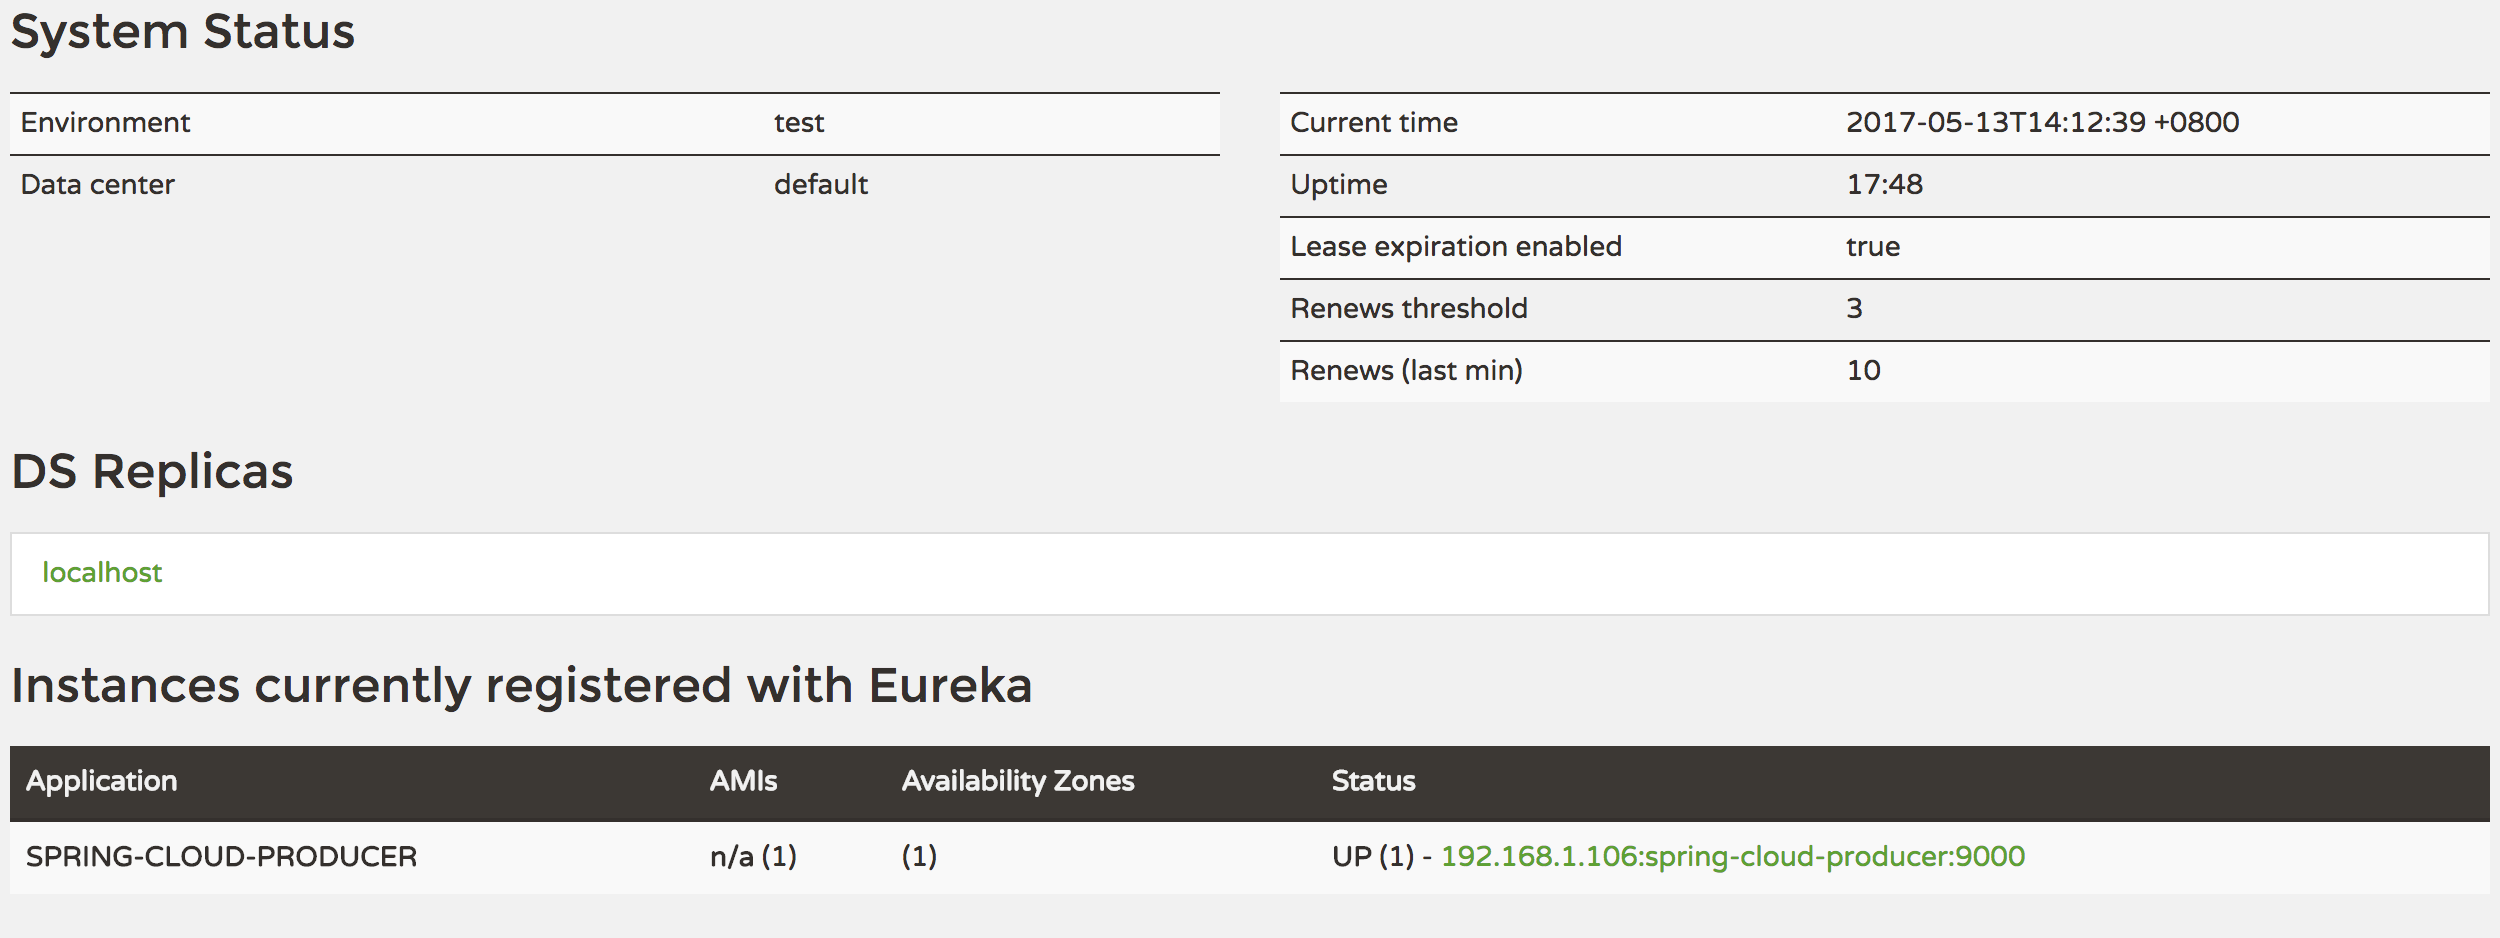Click the System Status heading
The width and height of the screenshot is (2500, 938).
[182, 31]
